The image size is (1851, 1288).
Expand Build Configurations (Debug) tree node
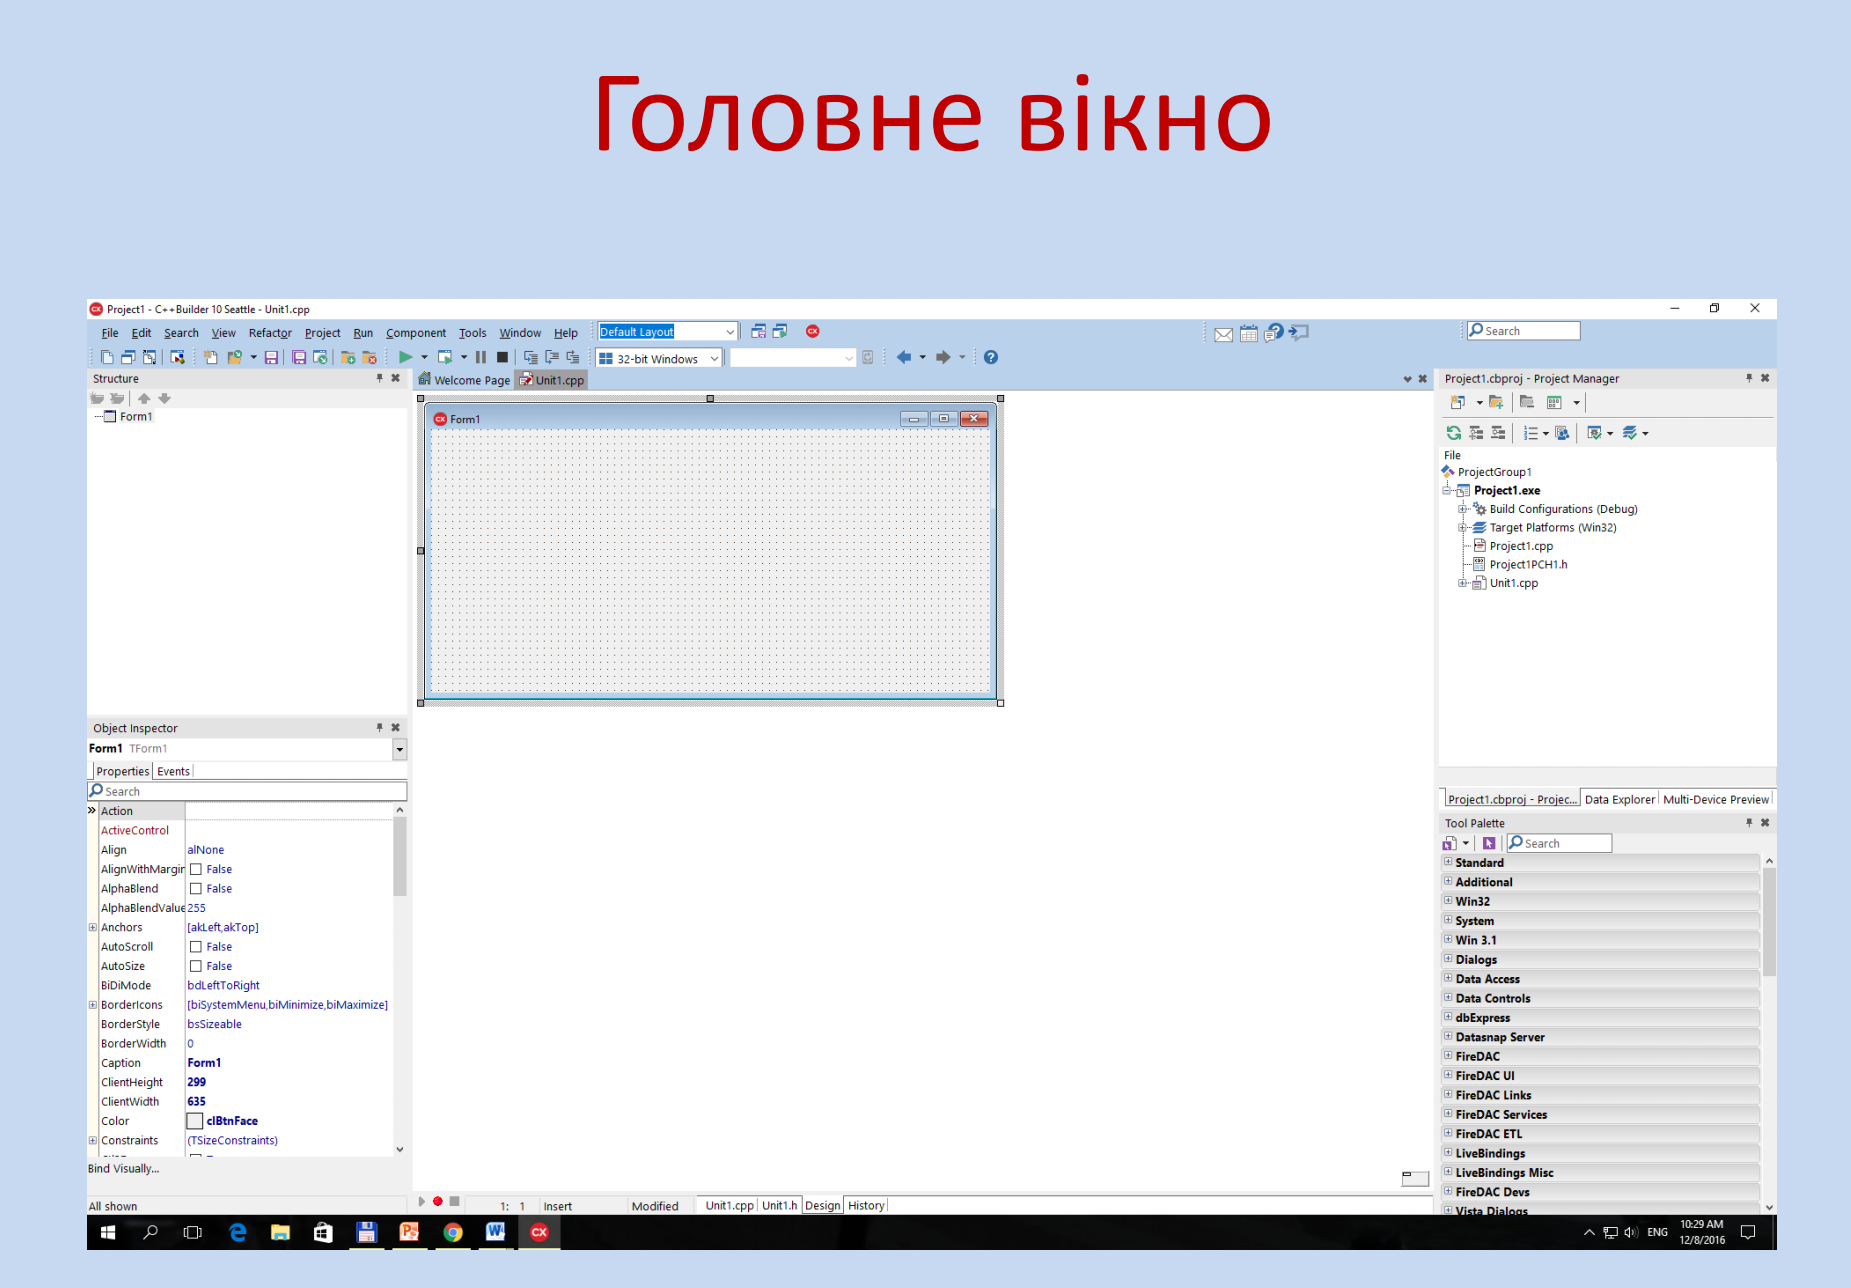point(1462,509)
